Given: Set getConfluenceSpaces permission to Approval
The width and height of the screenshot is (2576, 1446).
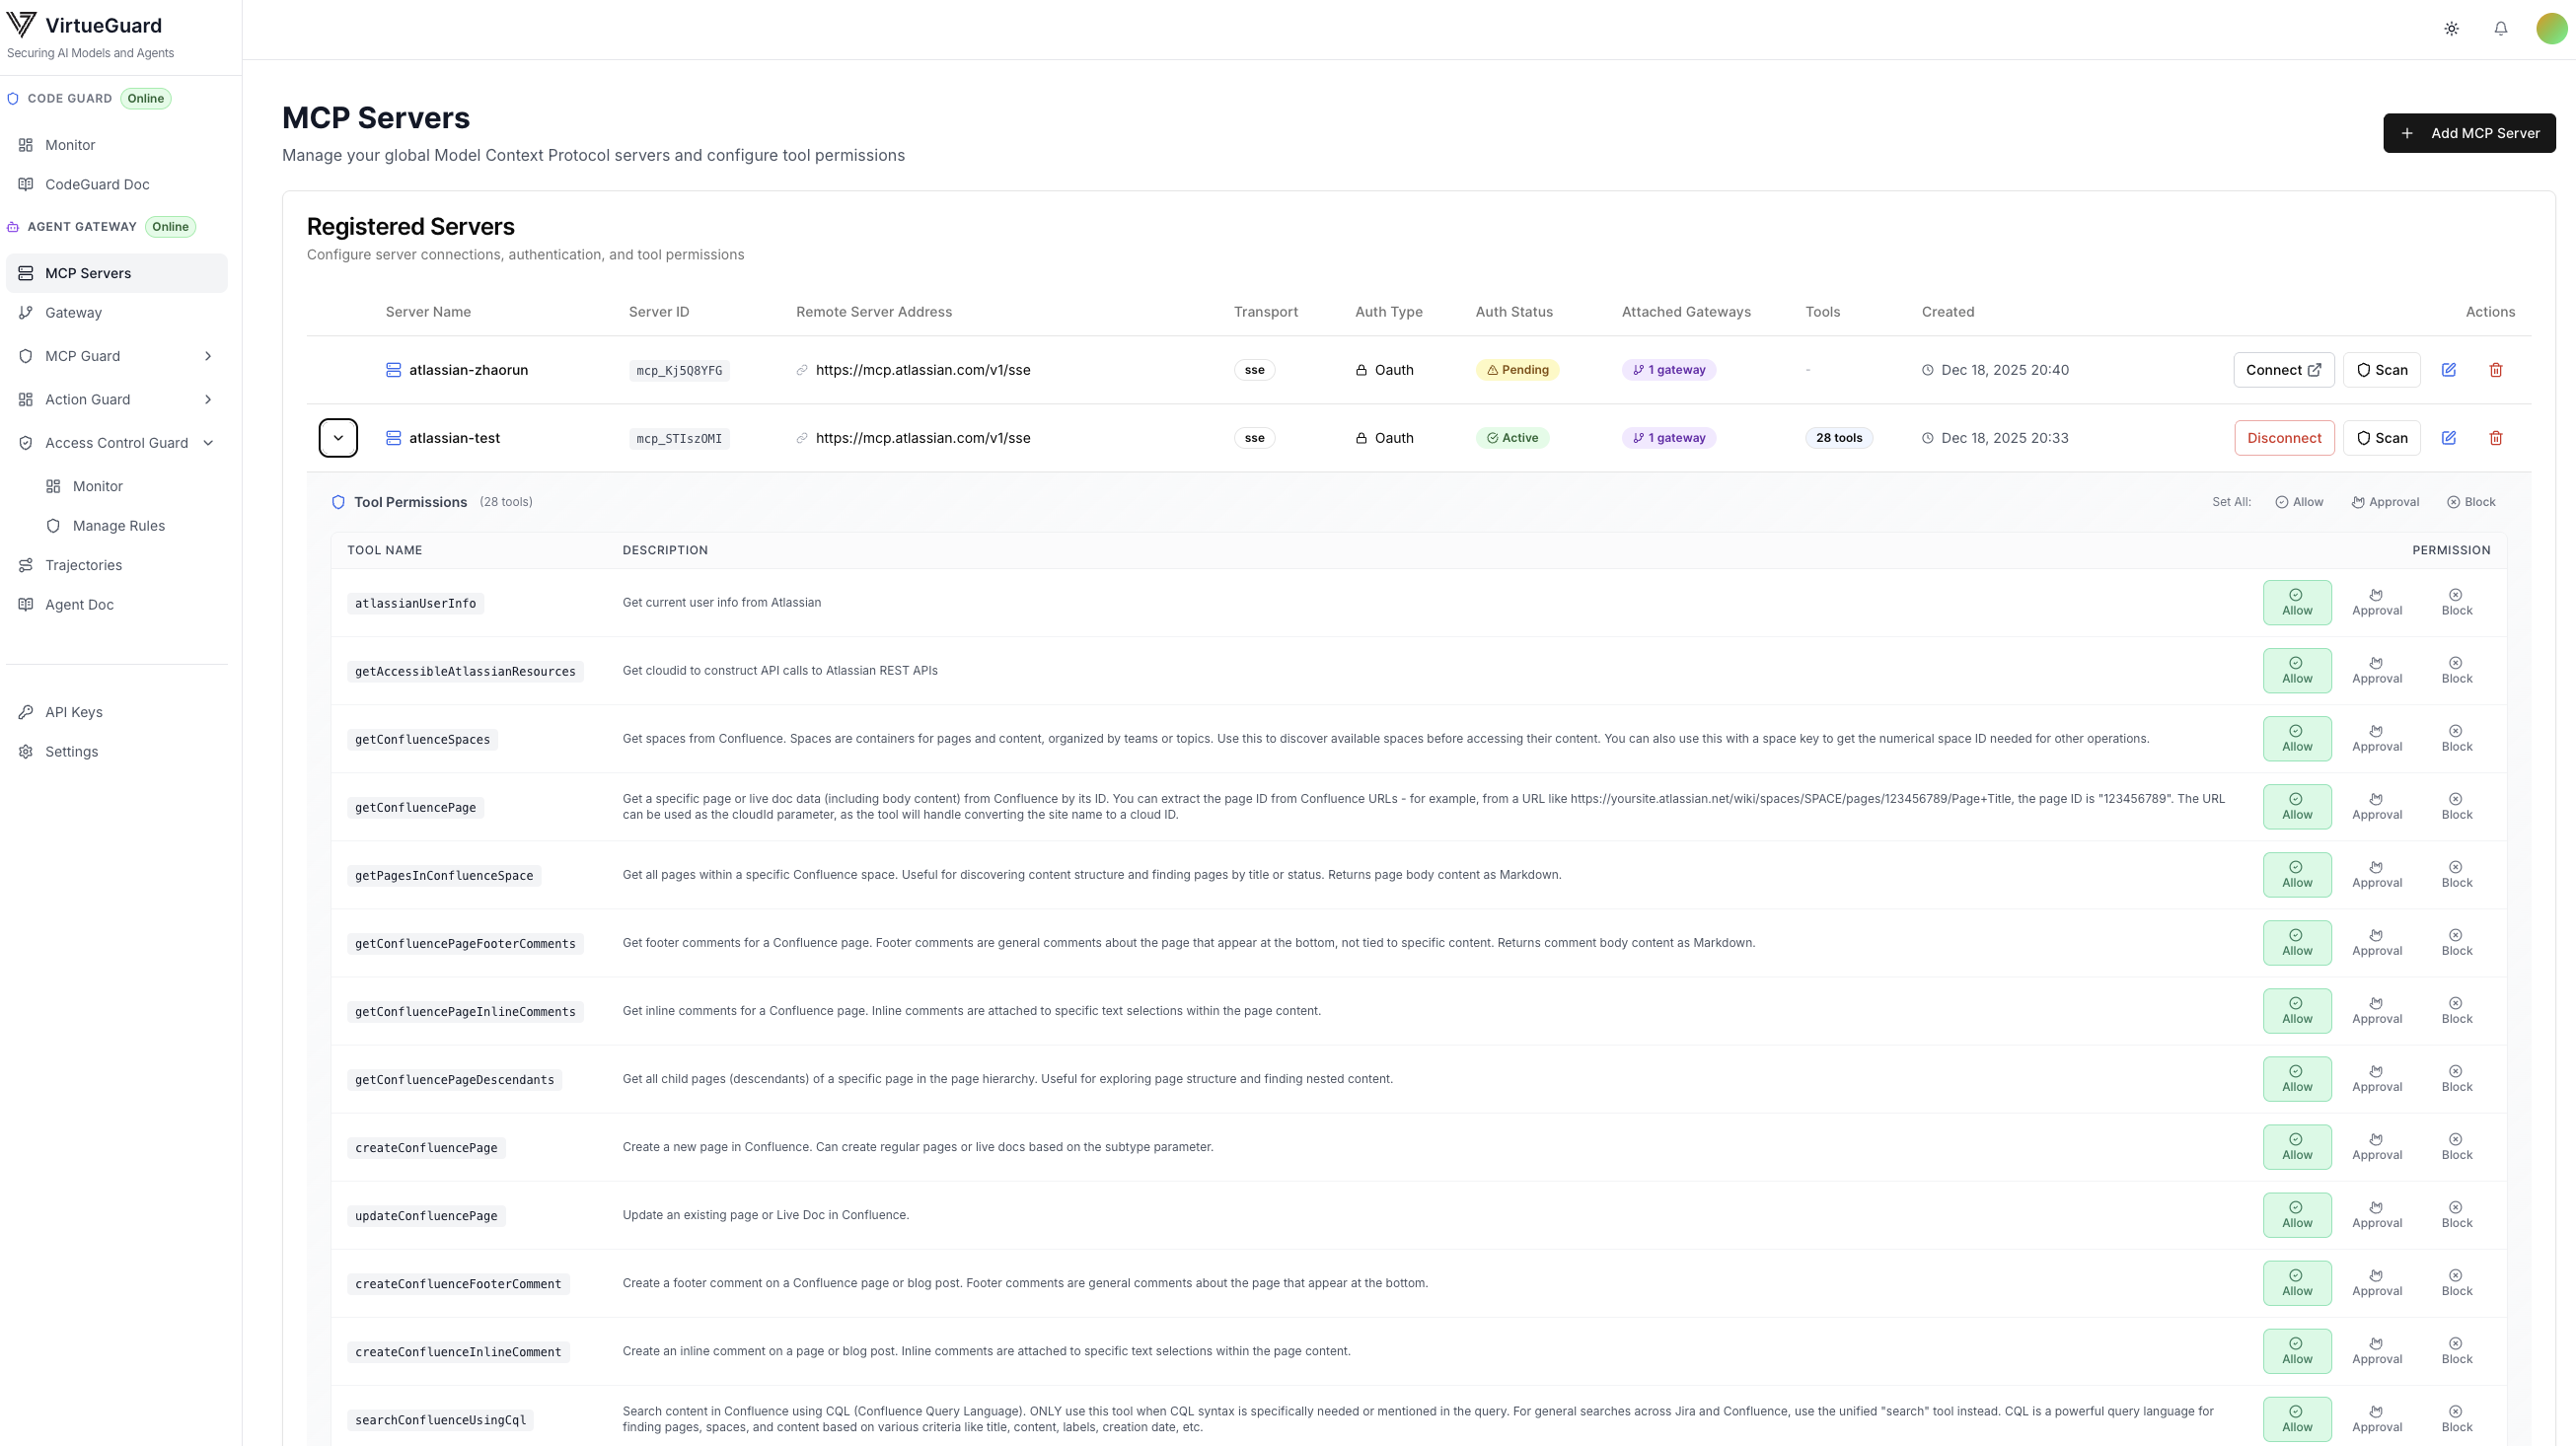Looking at the screenshot, I should [2376, 738].
